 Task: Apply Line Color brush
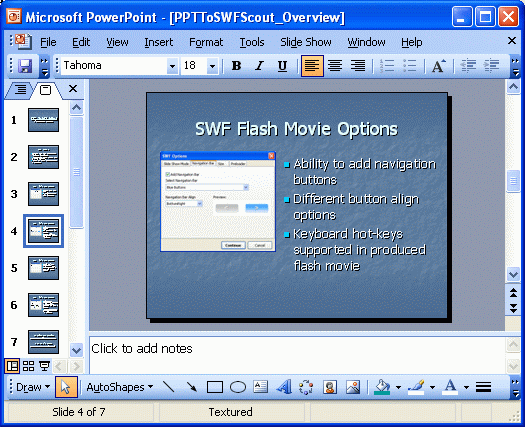tap(416, 387)
